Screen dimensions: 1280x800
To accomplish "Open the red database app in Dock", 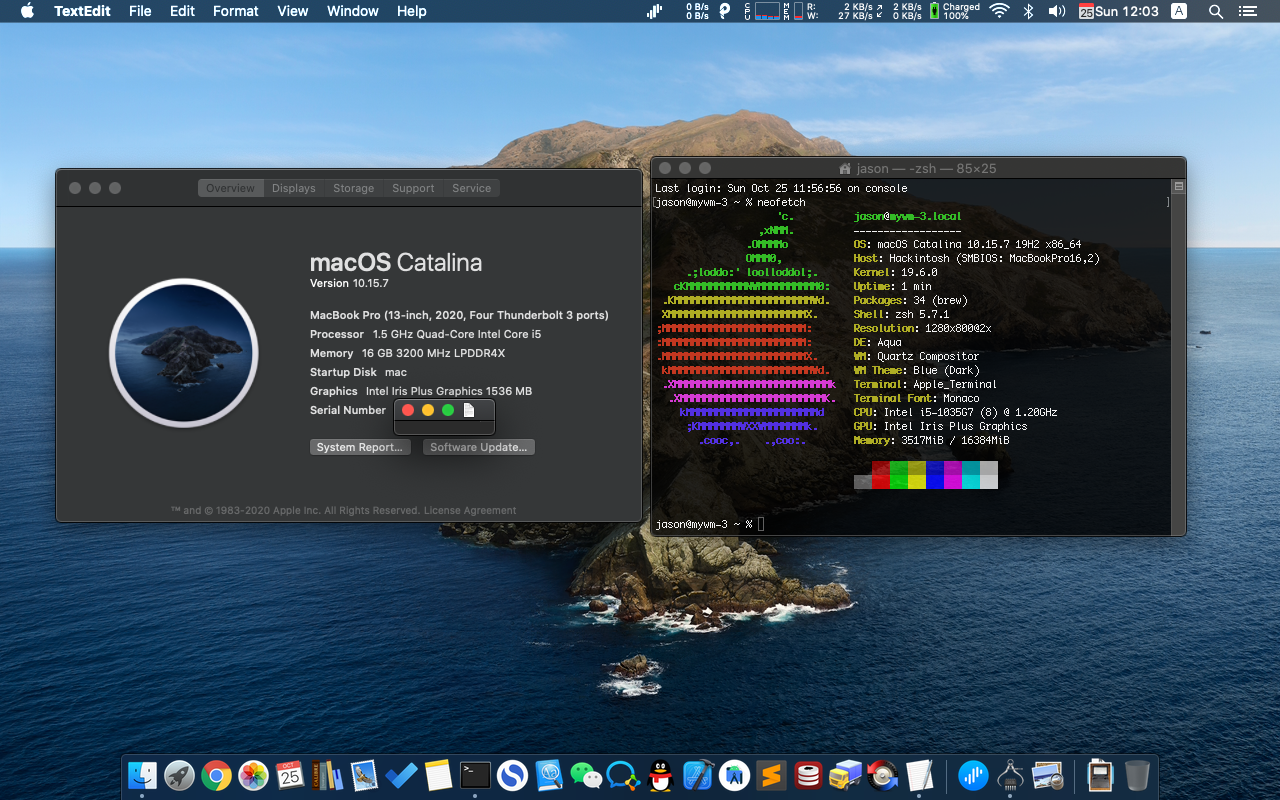I will (808, 775).
